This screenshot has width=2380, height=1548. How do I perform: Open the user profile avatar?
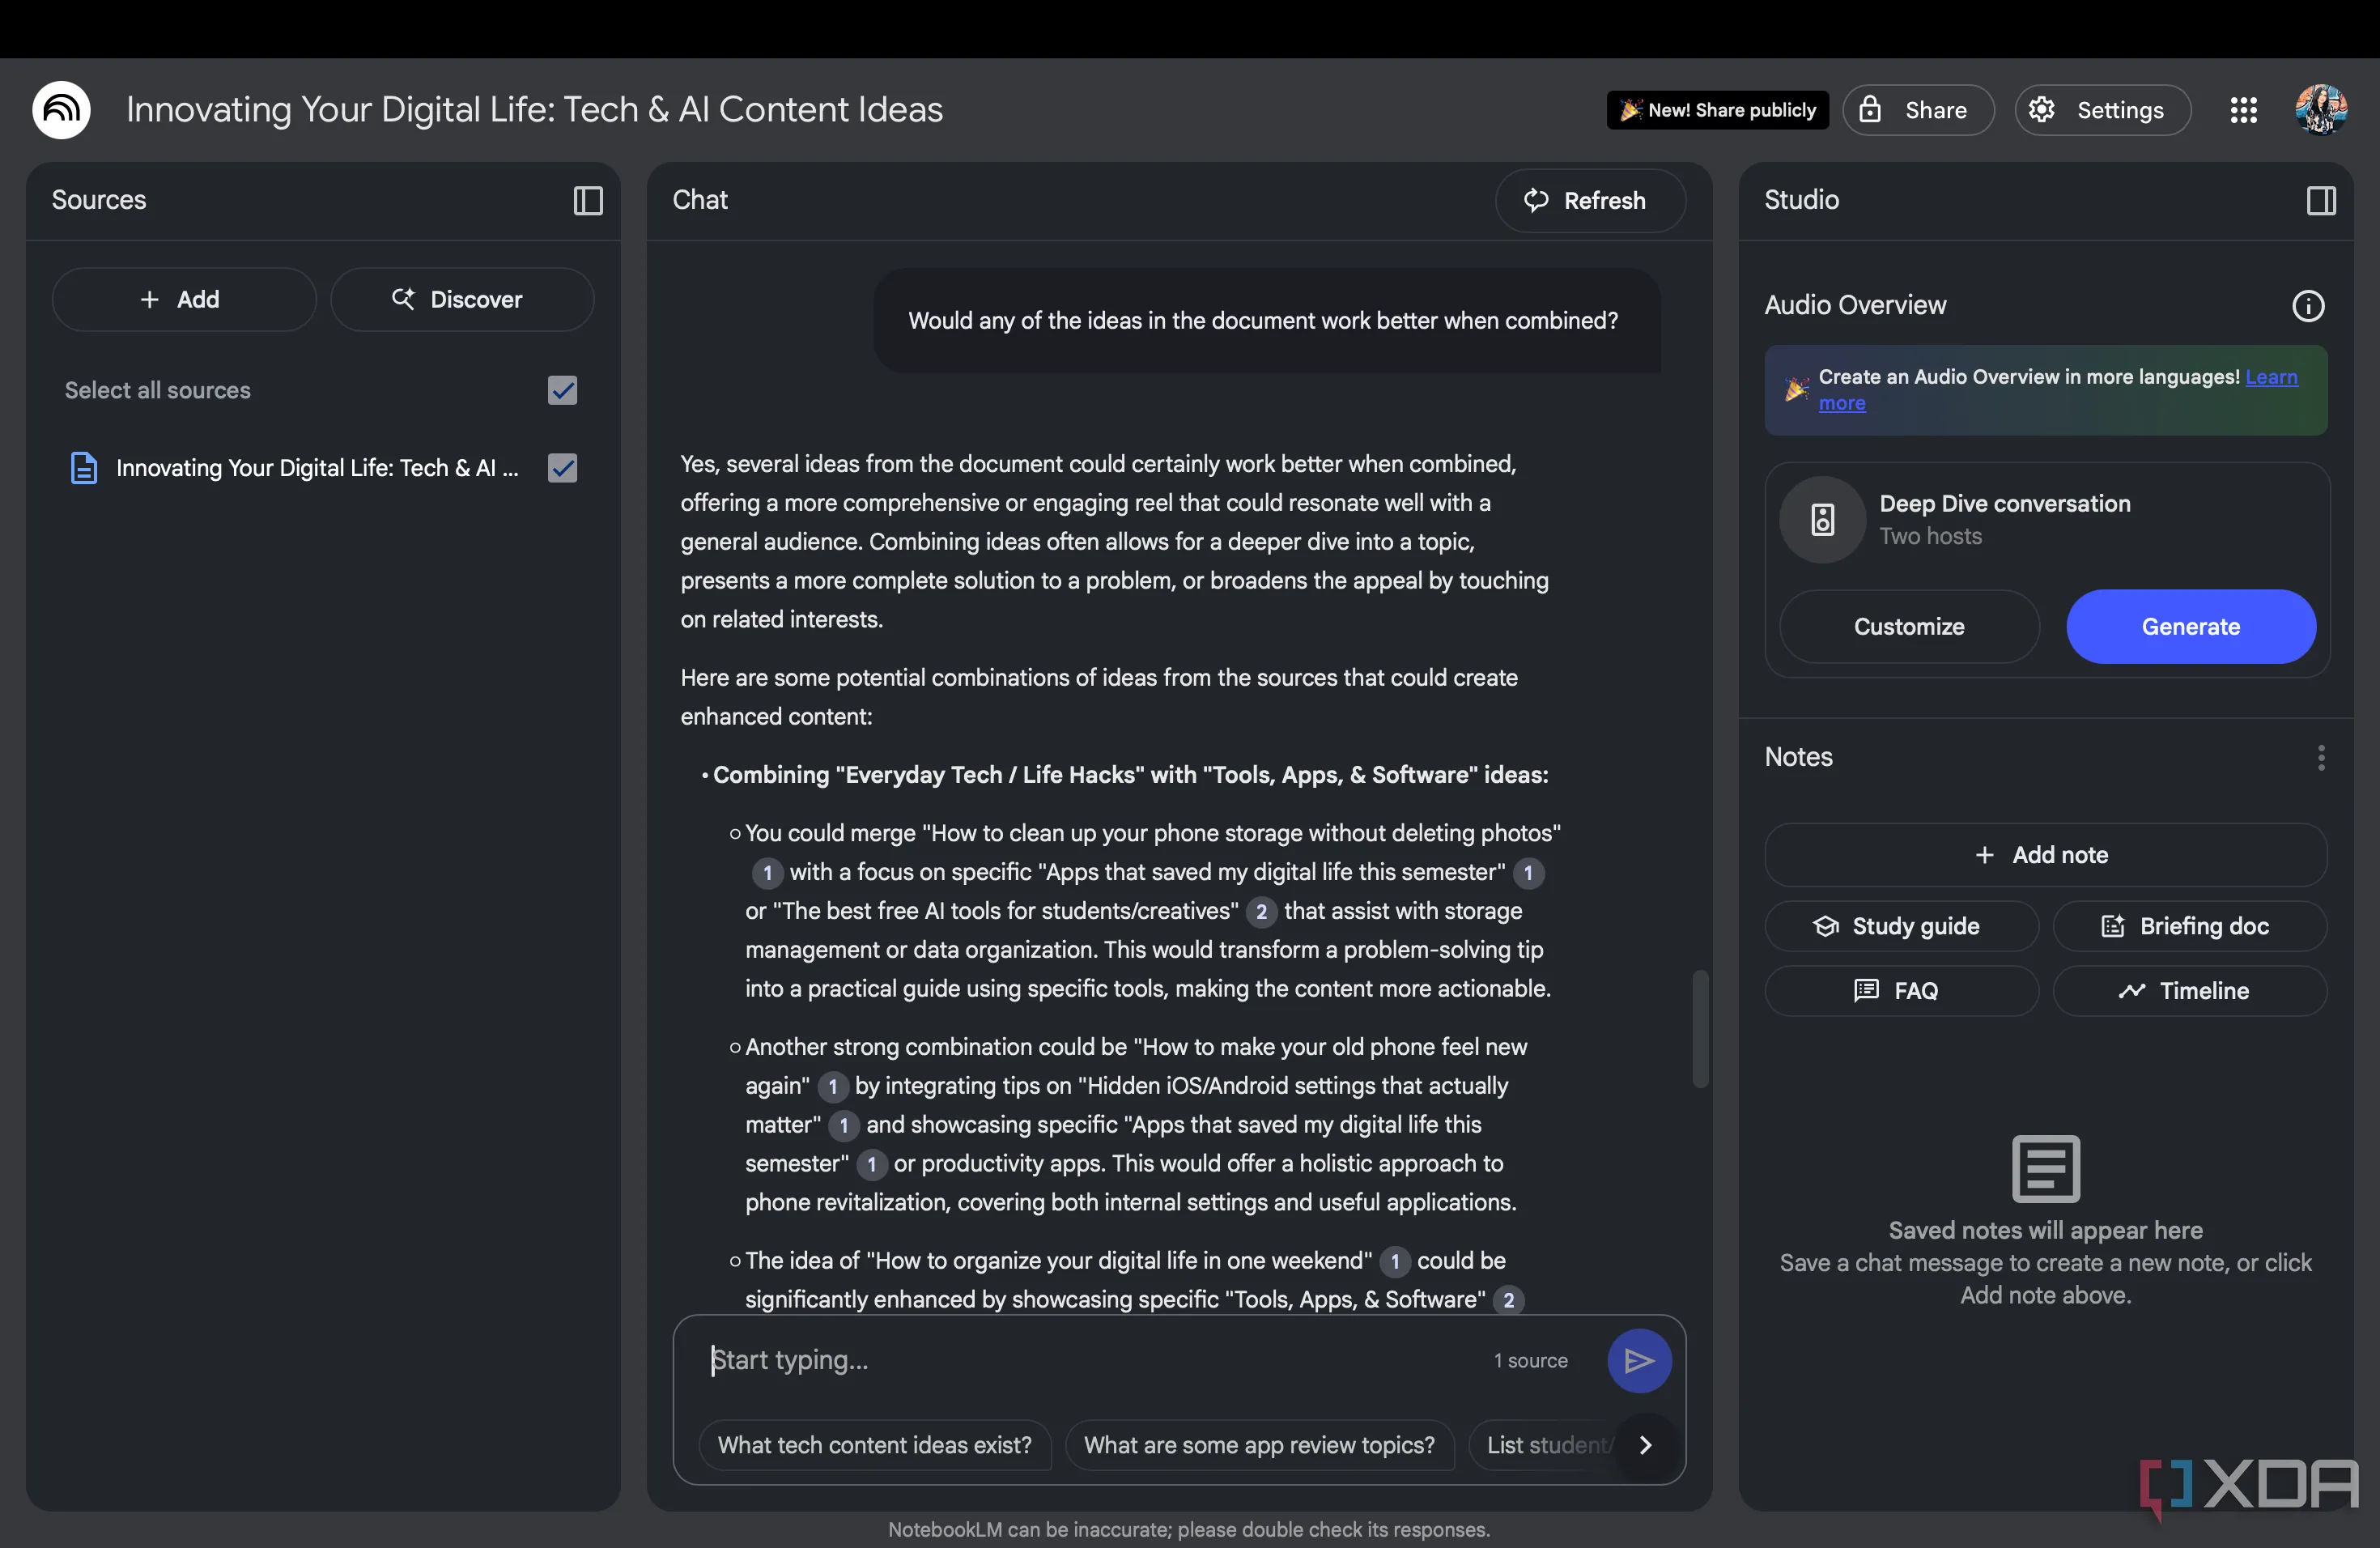tap(2320, 110)
